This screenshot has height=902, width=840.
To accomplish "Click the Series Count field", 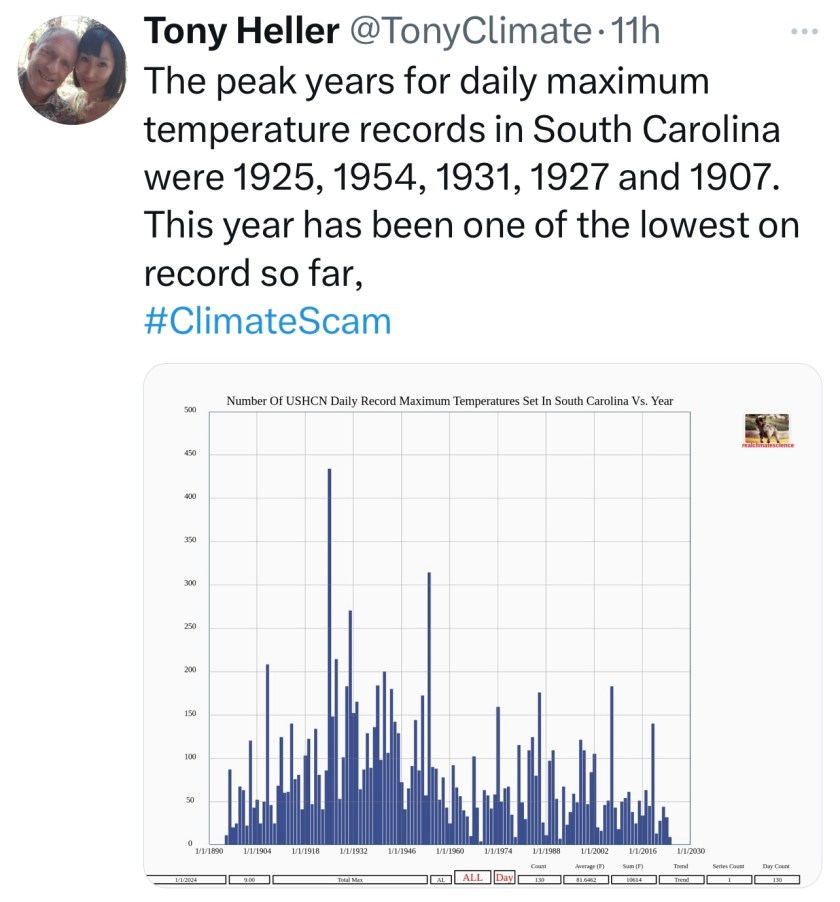I will (x=728, y=879).
